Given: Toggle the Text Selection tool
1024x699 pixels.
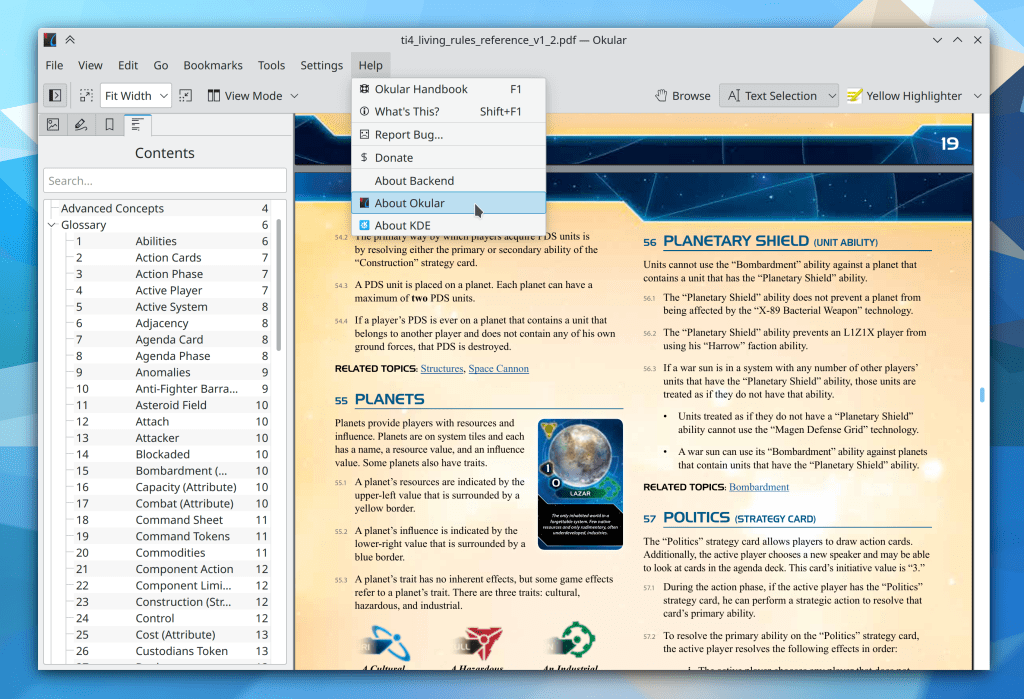Looking at the screenshot, I should [x=771, y=96].
